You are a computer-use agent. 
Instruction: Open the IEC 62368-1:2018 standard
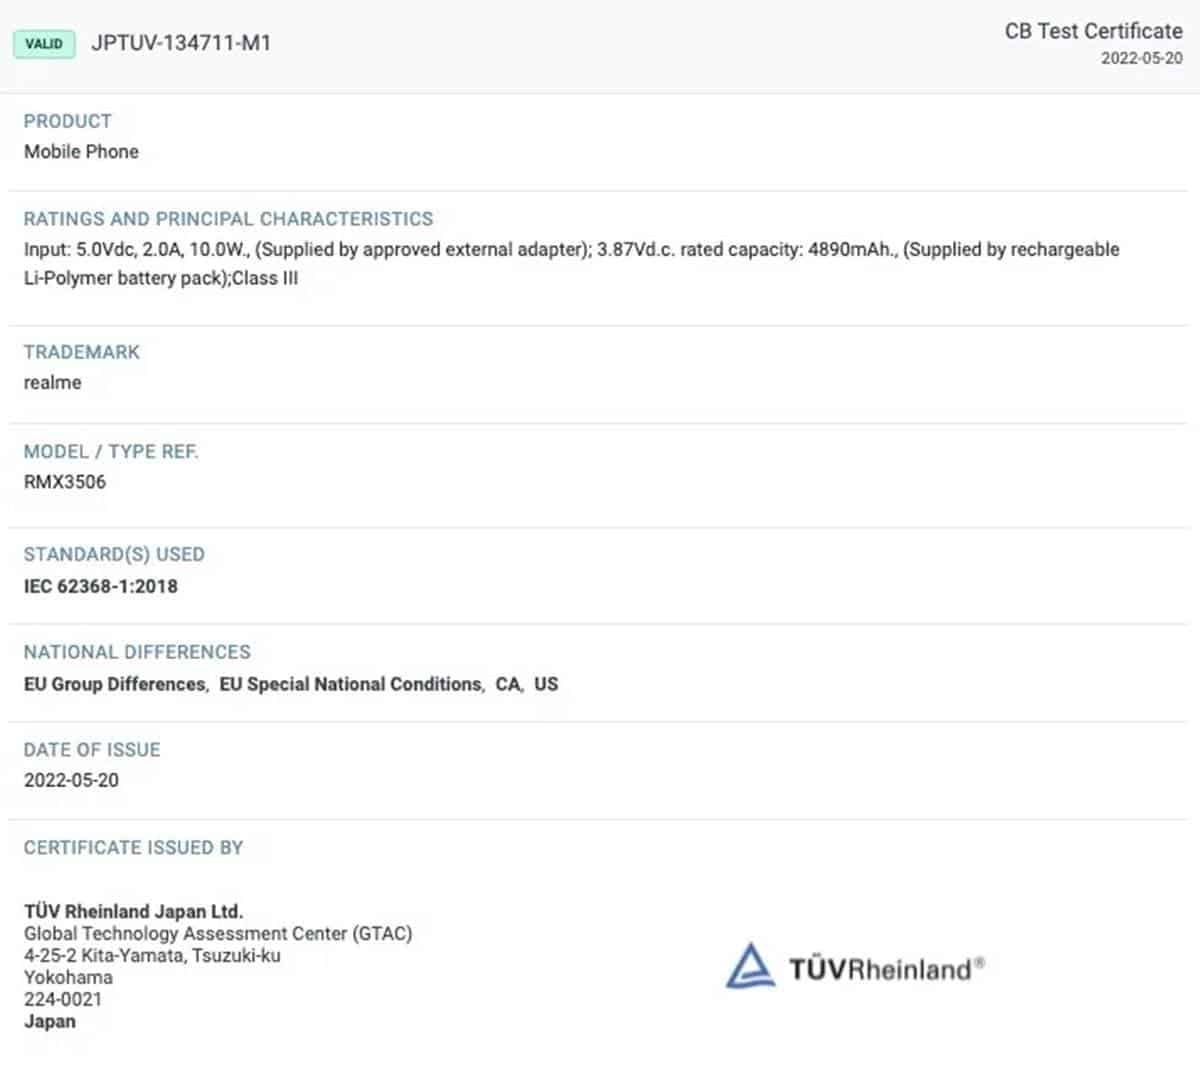click(101, 586)
